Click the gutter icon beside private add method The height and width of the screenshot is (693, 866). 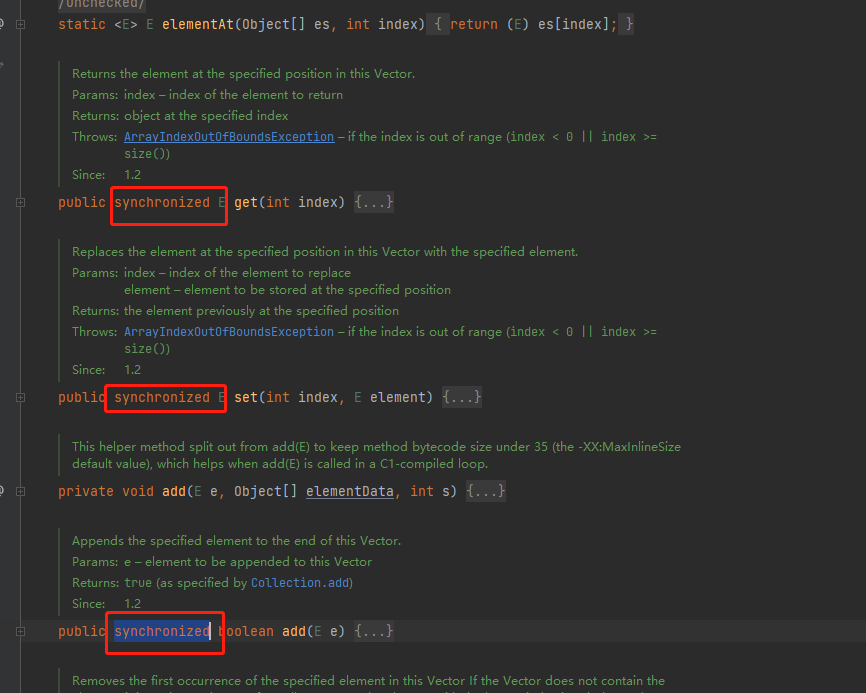point(2,491)
